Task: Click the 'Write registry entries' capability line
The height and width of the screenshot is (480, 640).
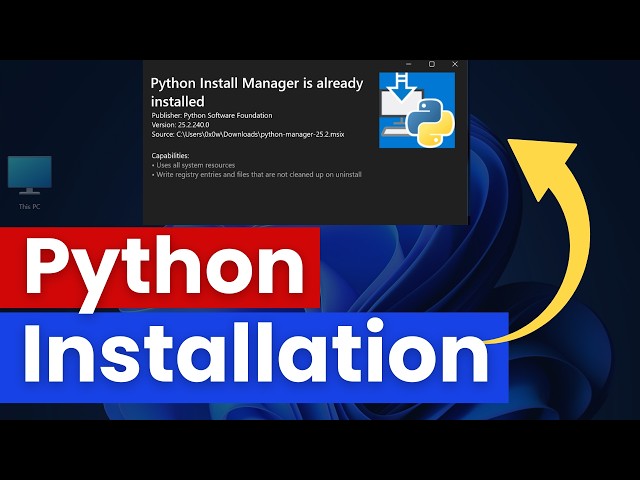Action: [x=256, y=175]
